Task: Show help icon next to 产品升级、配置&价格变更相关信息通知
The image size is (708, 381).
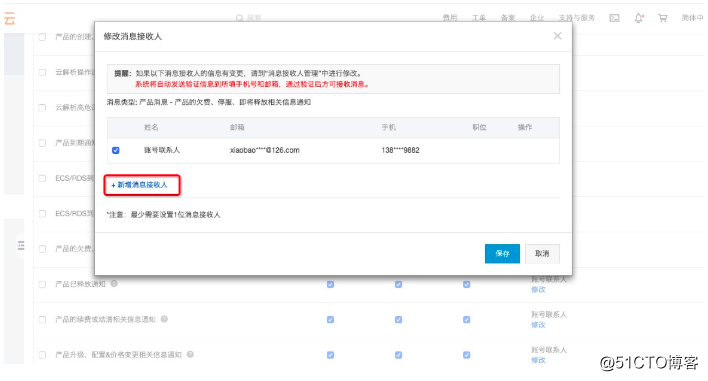Action: (191, 354)
